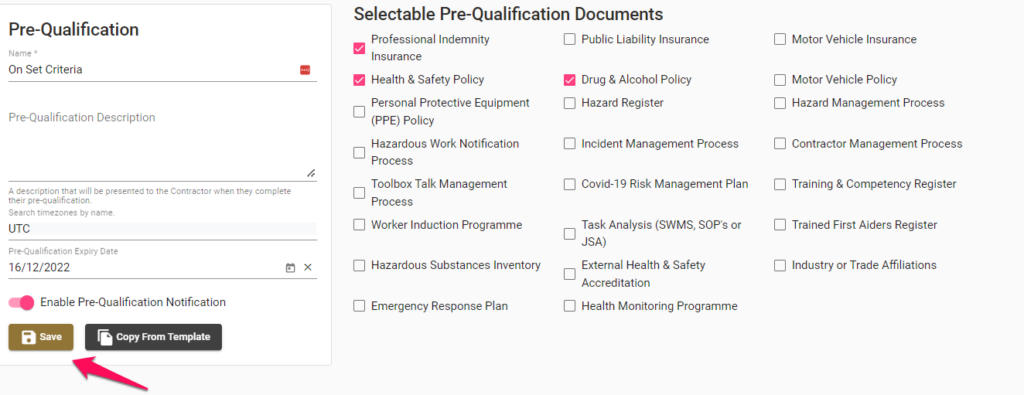Click the floppy disk icon on the Save button
This screenshot has height=395, width=1024.
28,337
